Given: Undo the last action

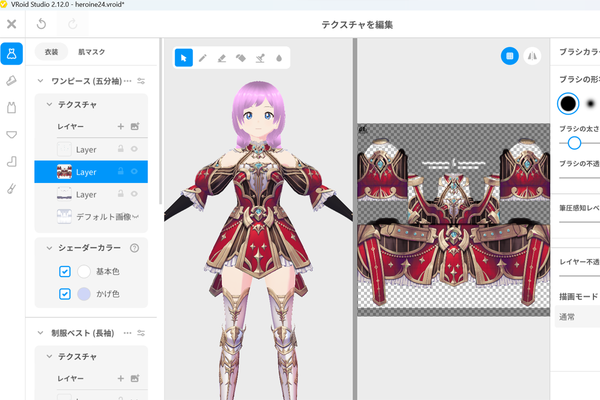Looking at the screenshot, I should point(41,24).
